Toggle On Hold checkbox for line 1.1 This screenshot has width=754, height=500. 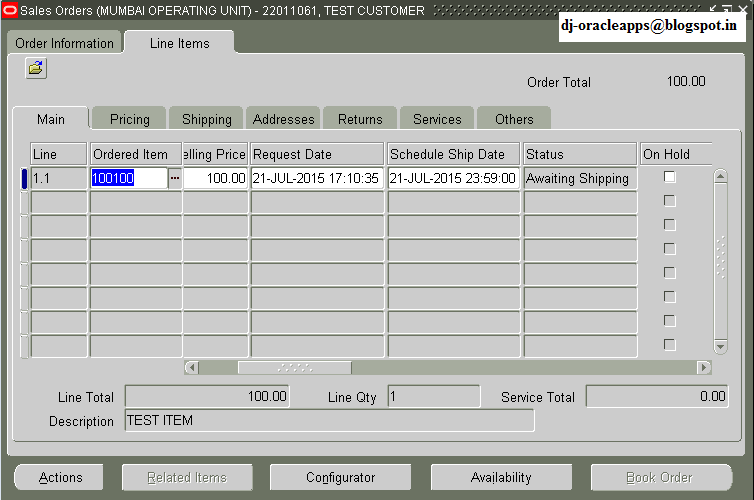click(669, 177)
